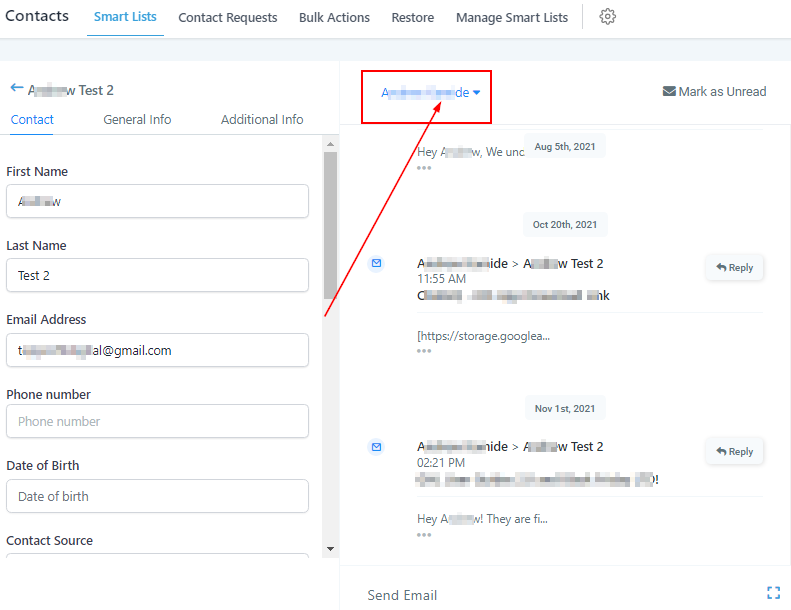Open Manage Smart Lists tab
This screenshot has width=791, height=610.
click(511, 17)
